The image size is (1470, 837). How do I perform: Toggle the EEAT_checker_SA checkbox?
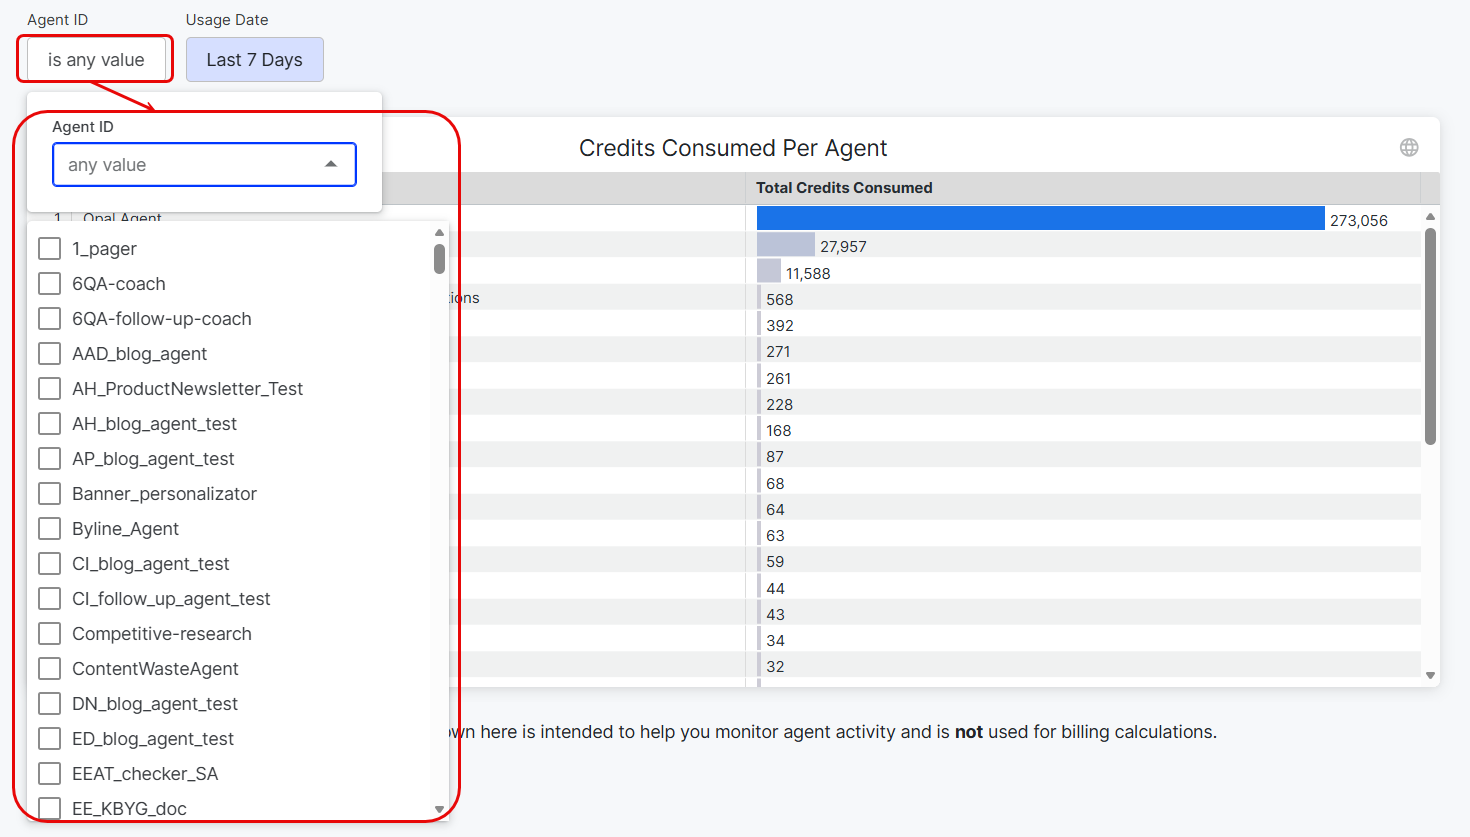[x=50, y=774]
